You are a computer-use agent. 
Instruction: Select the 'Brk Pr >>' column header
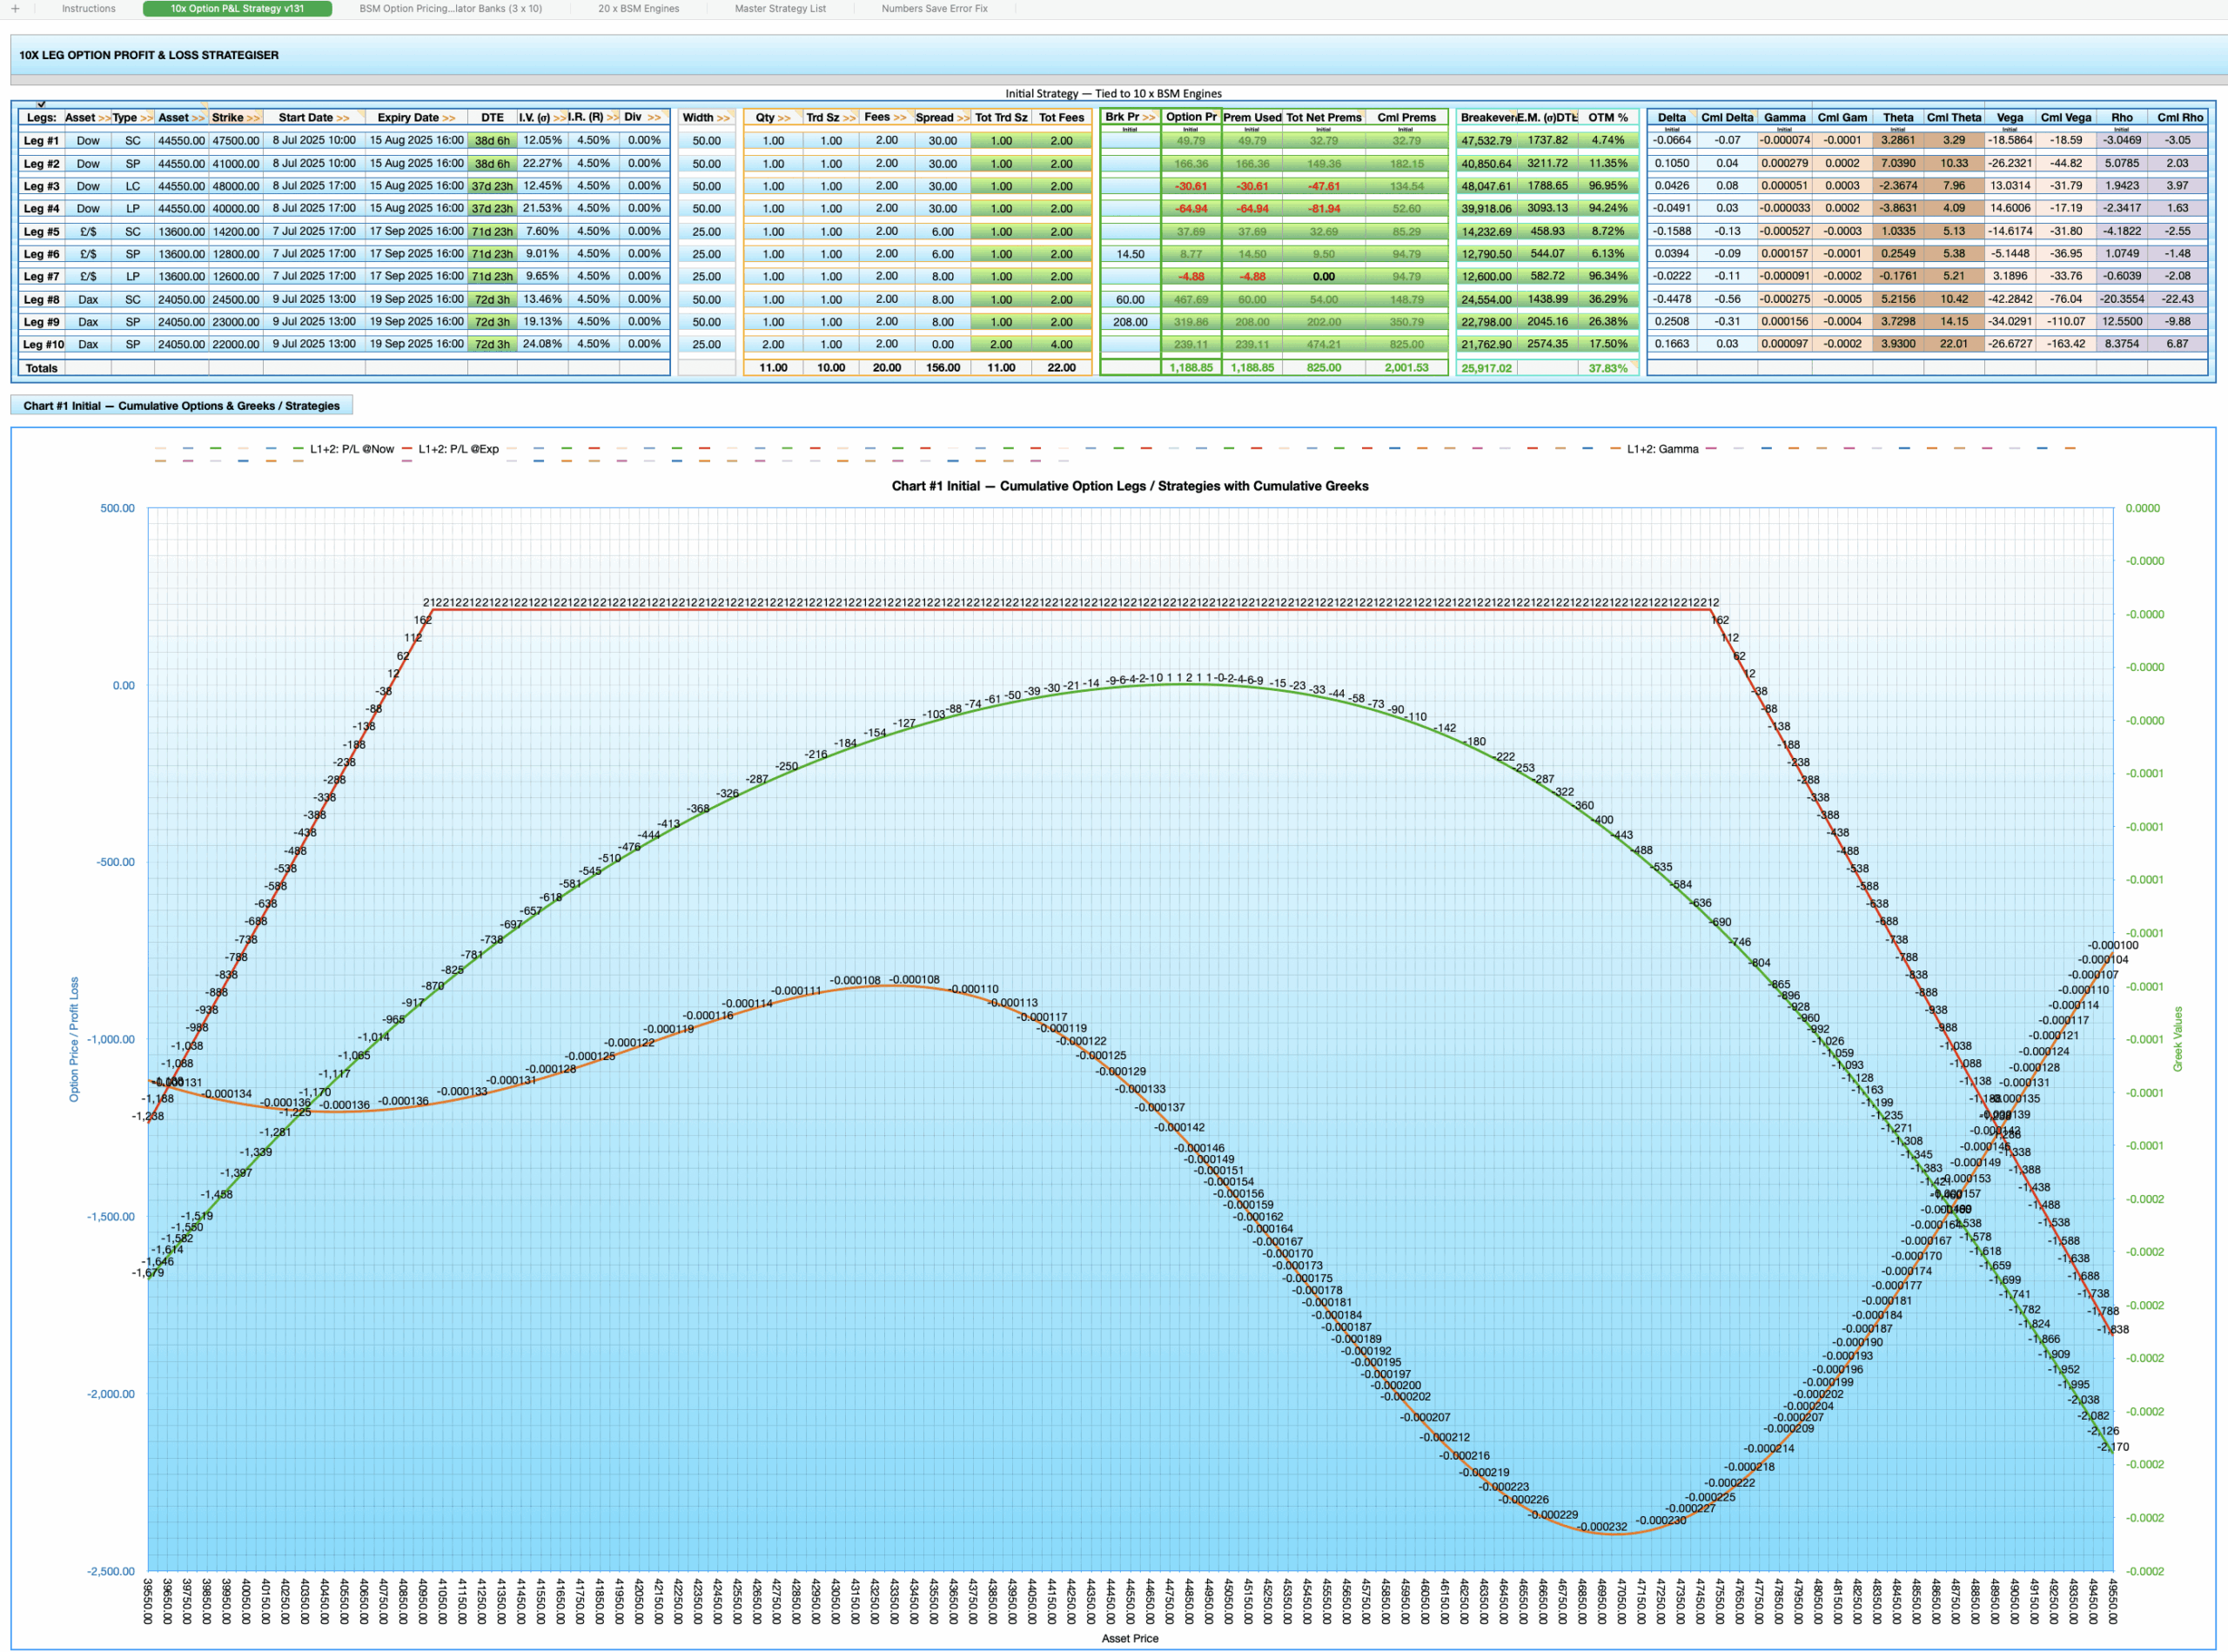tap(1130, 118)
